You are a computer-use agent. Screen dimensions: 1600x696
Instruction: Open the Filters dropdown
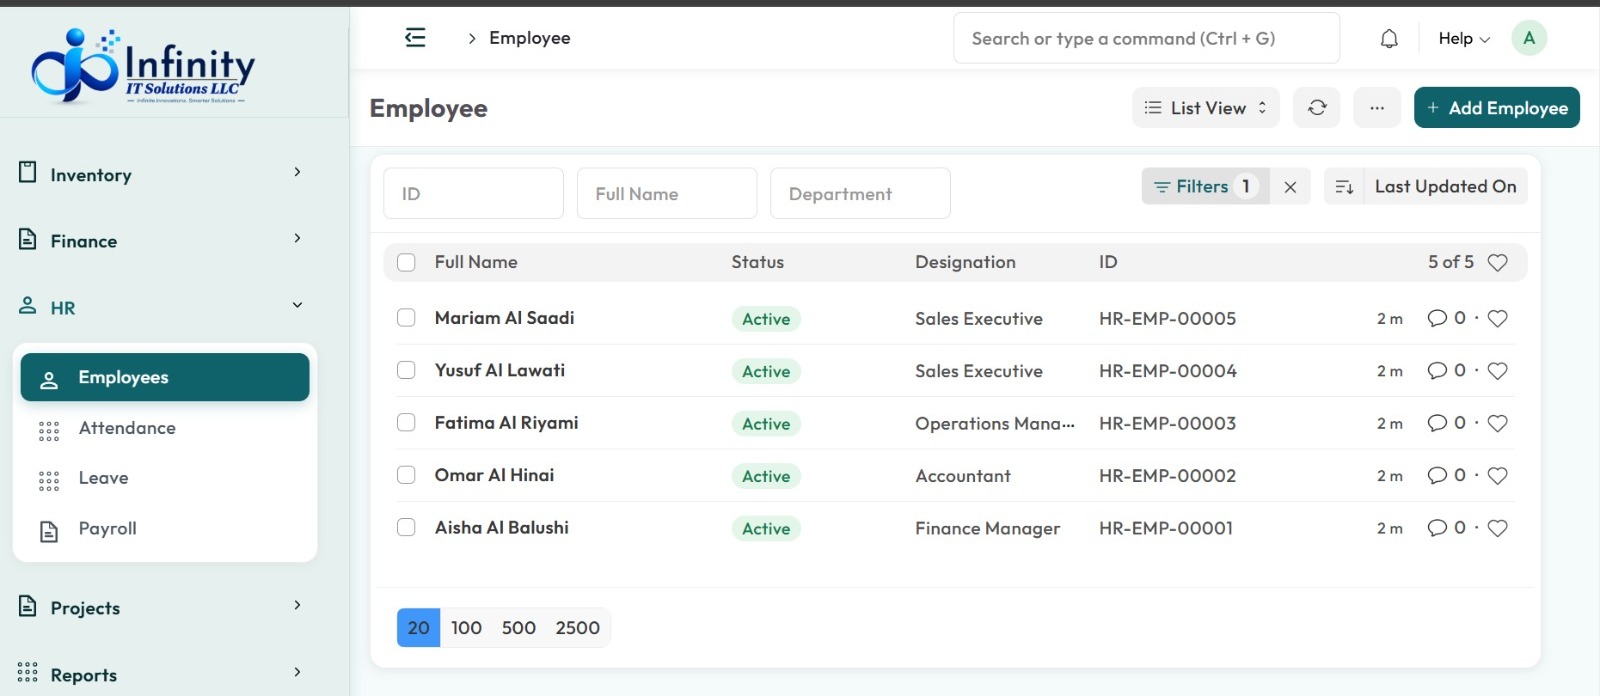[1205, 187]
